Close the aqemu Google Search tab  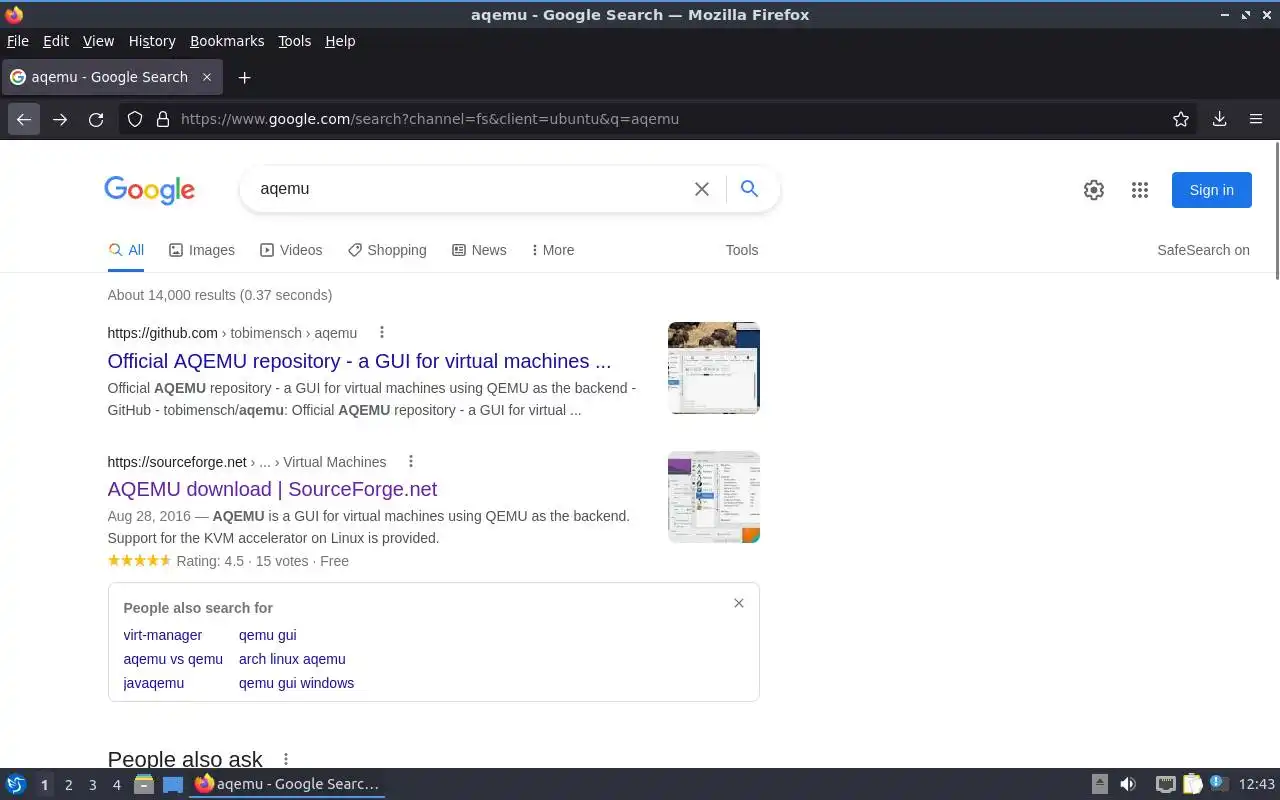point(207,77)
